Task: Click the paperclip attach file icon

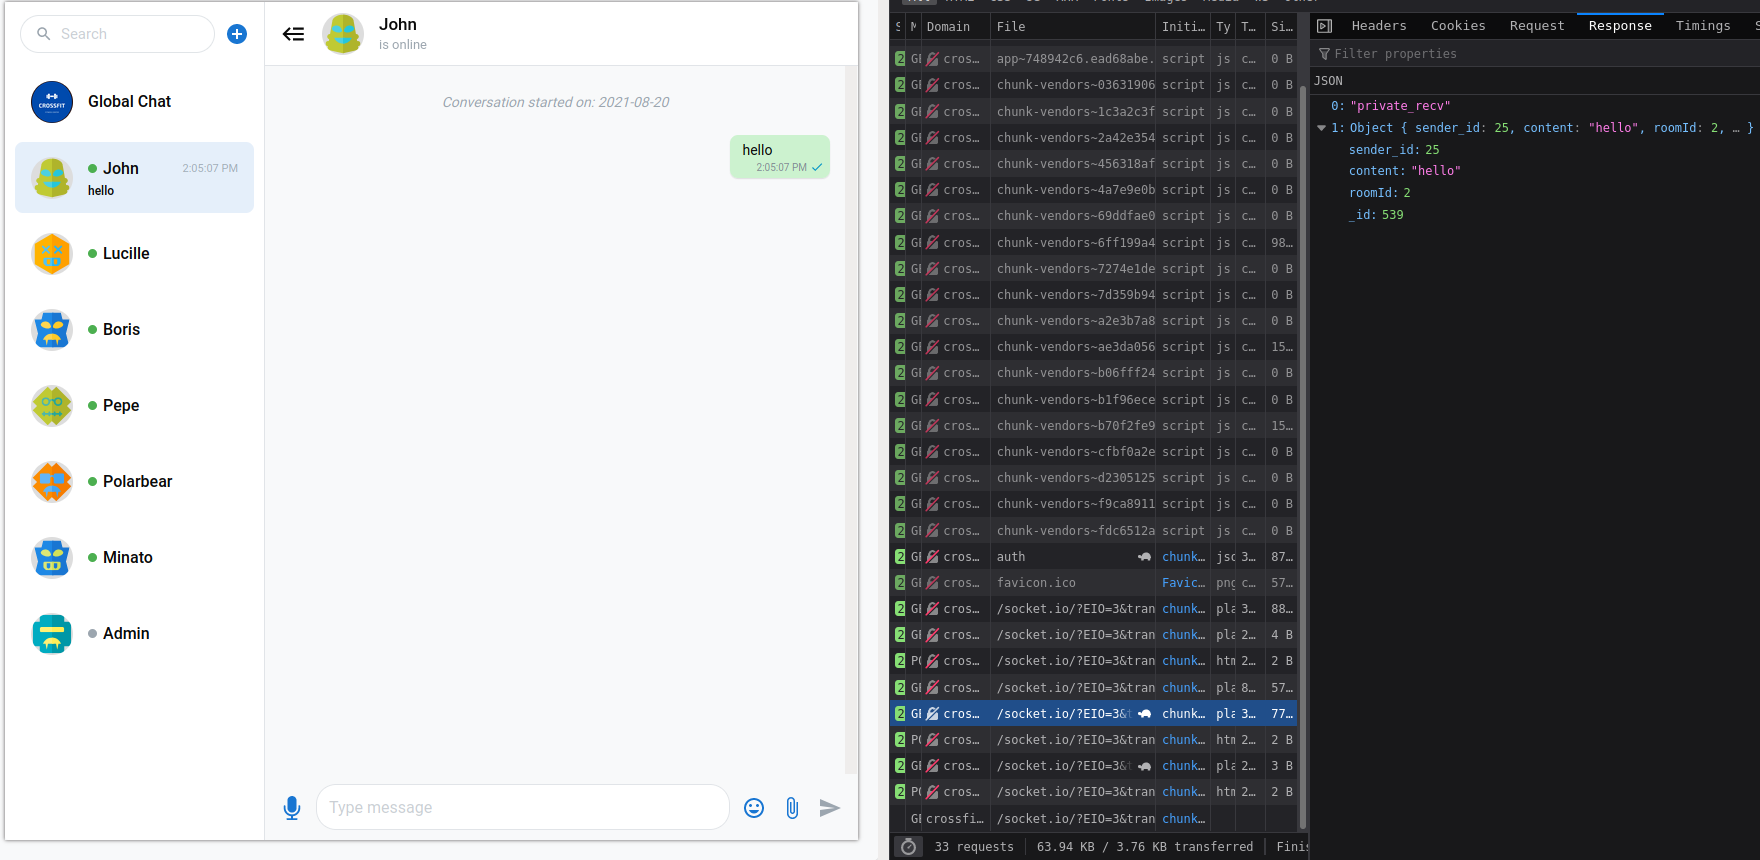Action: coord(792,808)
